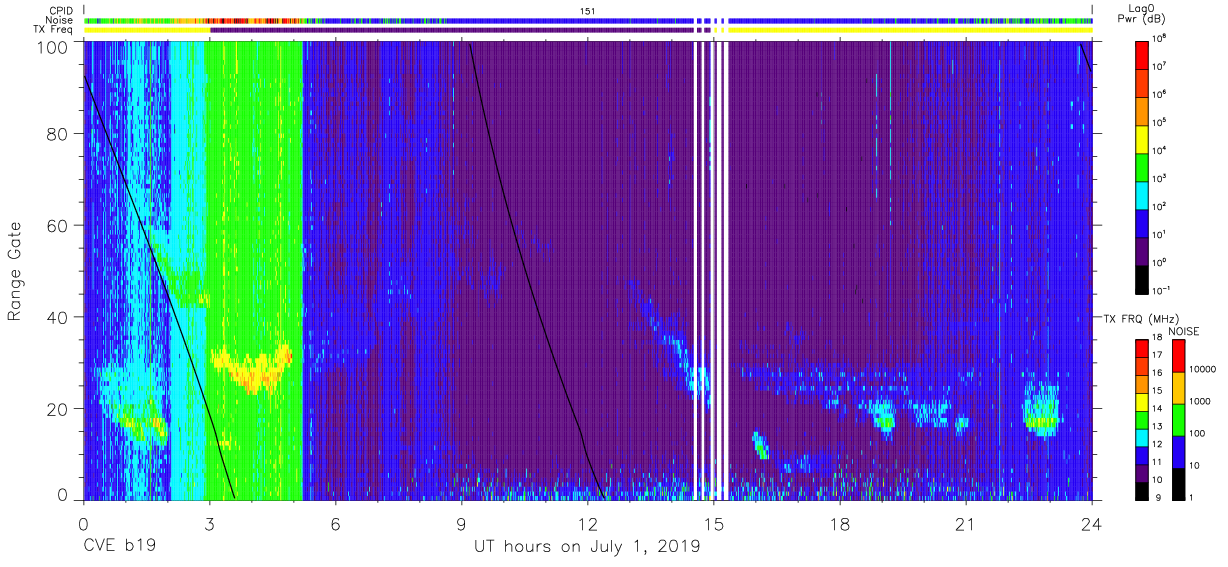The height and width of the screenshot is (567, 1228).
Task: Click the UT hours on July 1, 2019 label
Action: (x=587, y=547)
